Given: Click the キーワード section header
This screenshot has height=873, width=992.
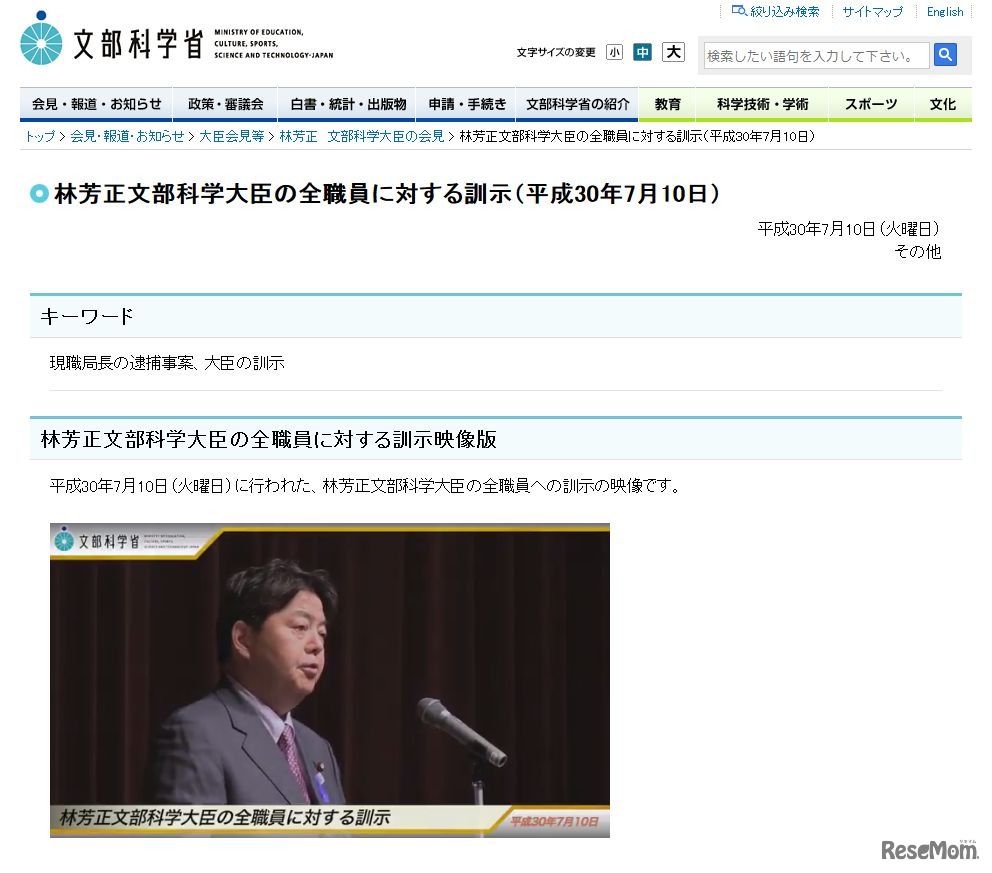Looking at the screenshot, I should [x=495, y=316].
